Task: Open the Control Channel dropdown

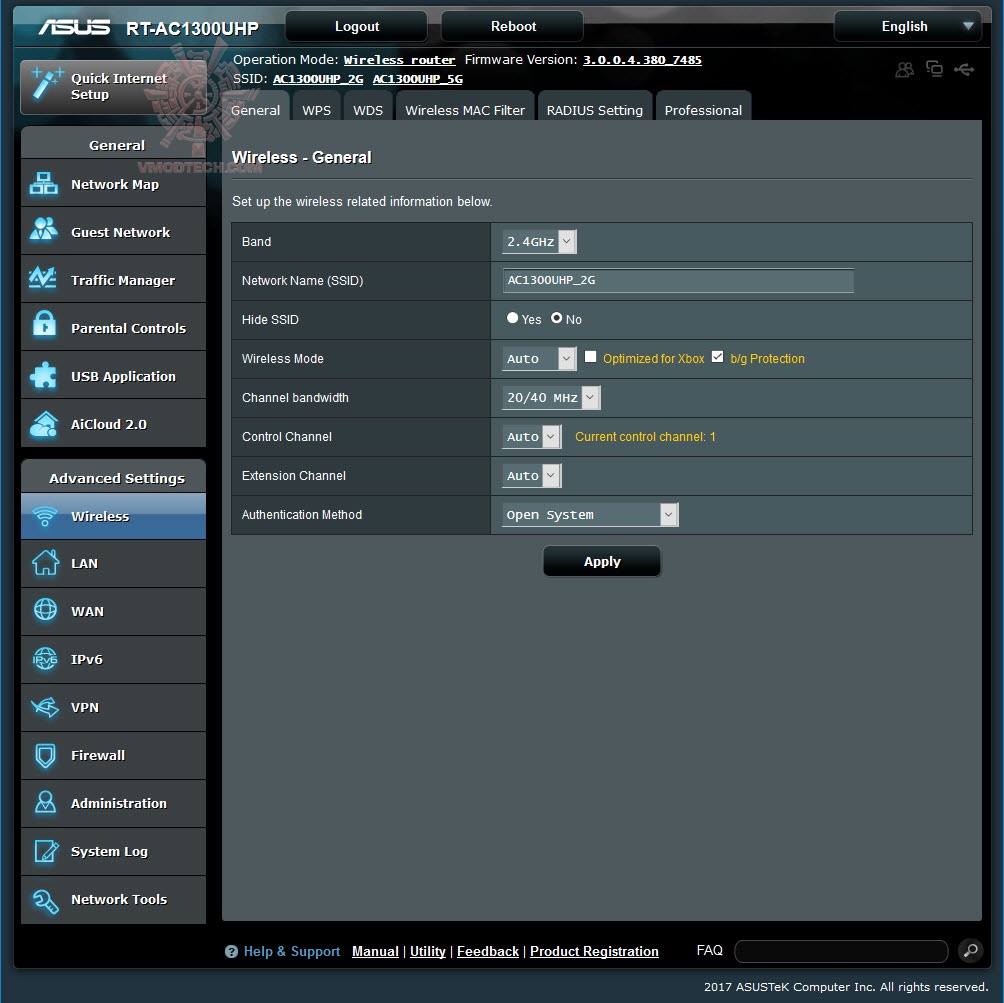Action: (531, 437)
